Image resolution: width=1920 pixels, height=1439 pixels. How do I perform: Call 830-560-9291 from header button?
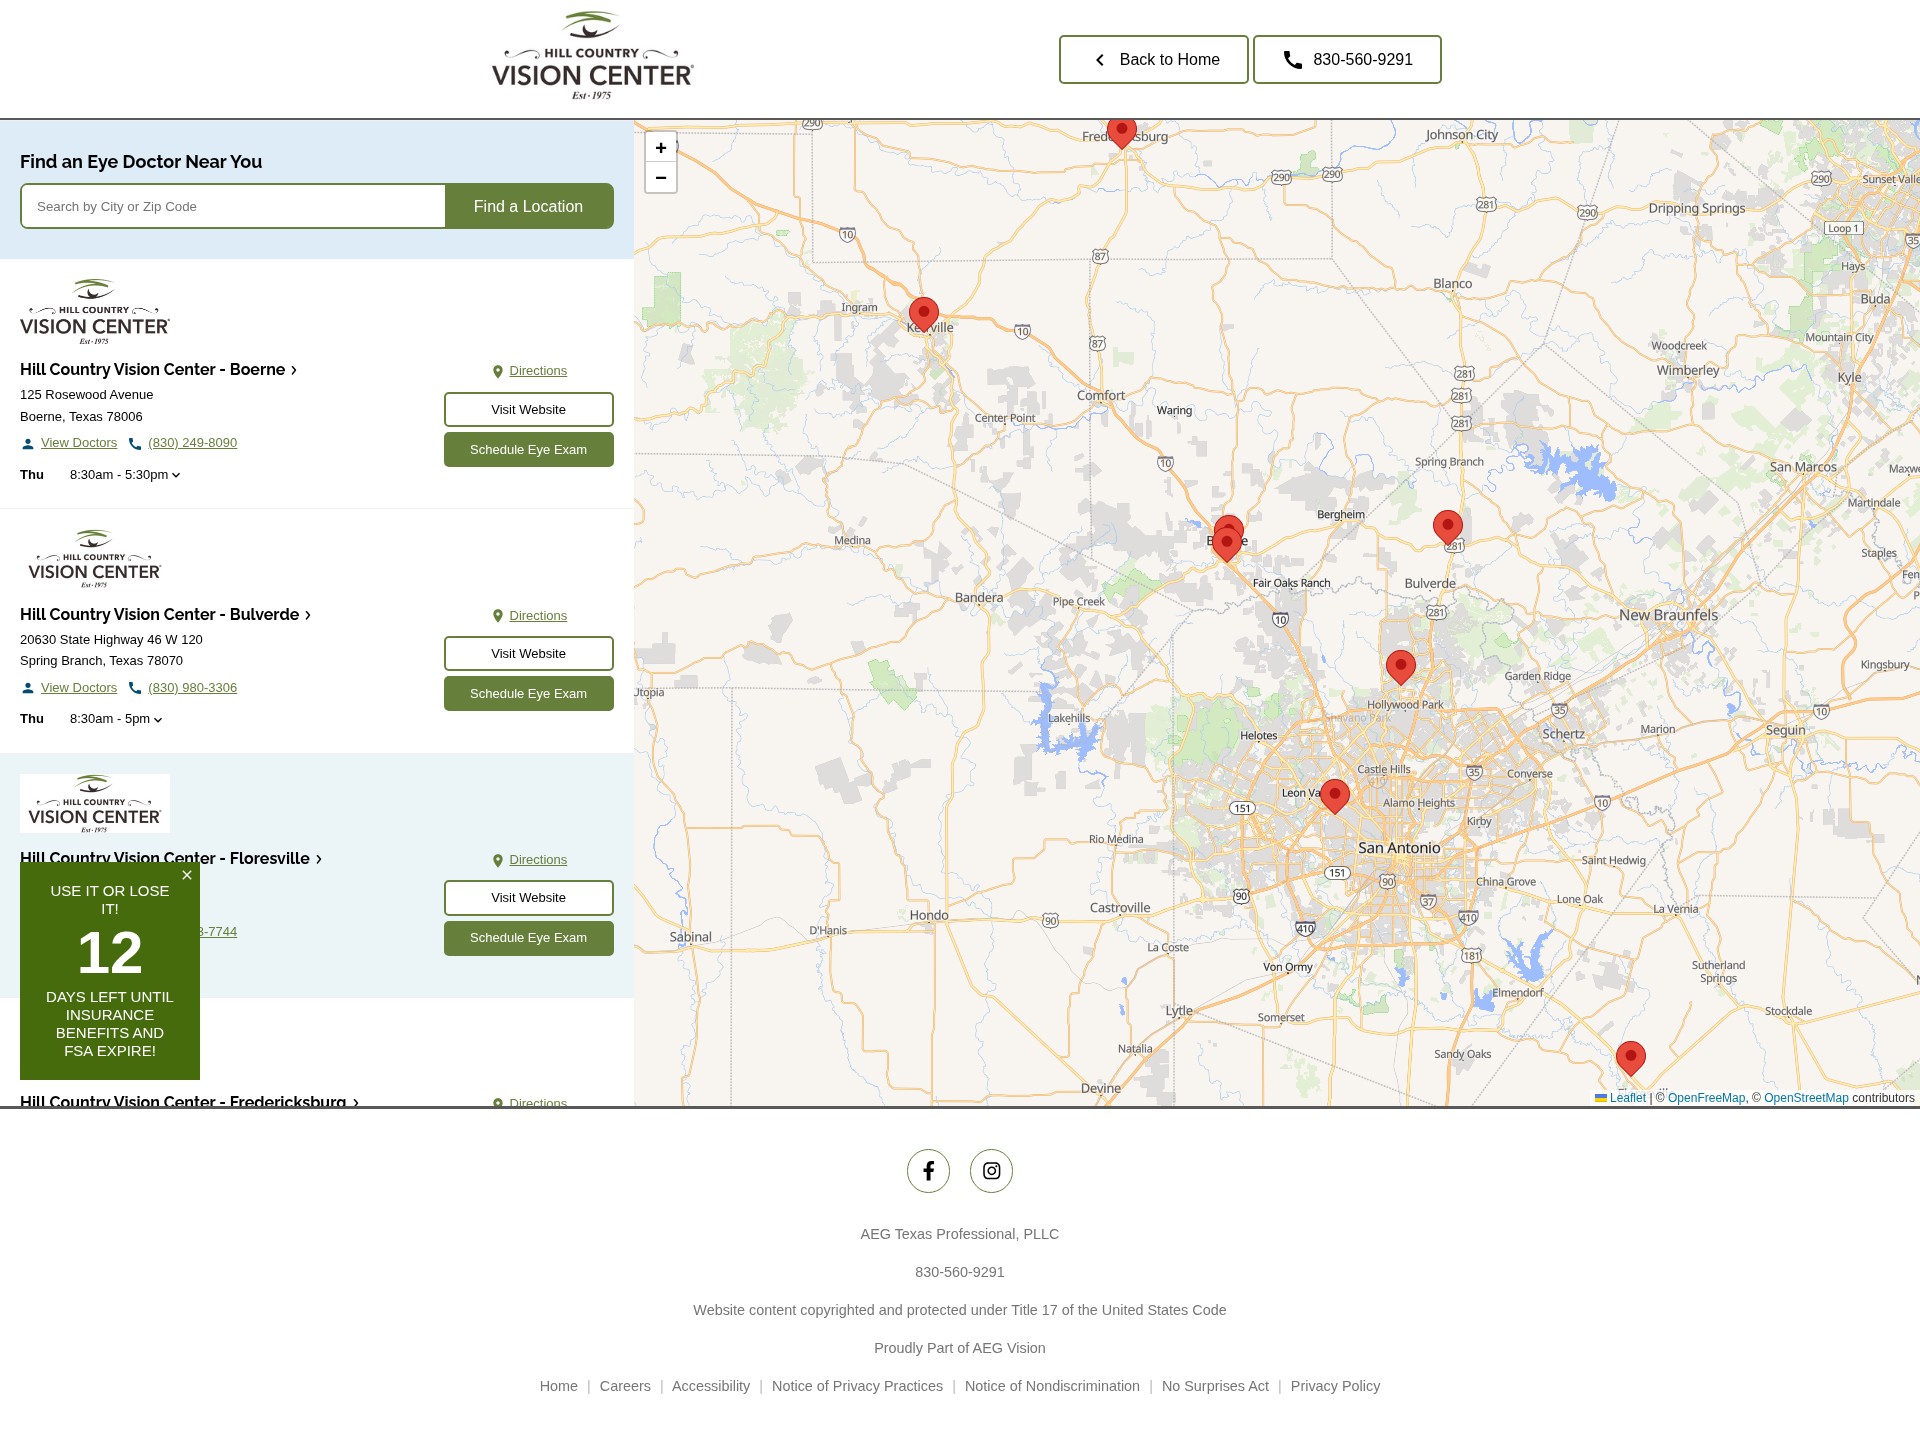1347,60
